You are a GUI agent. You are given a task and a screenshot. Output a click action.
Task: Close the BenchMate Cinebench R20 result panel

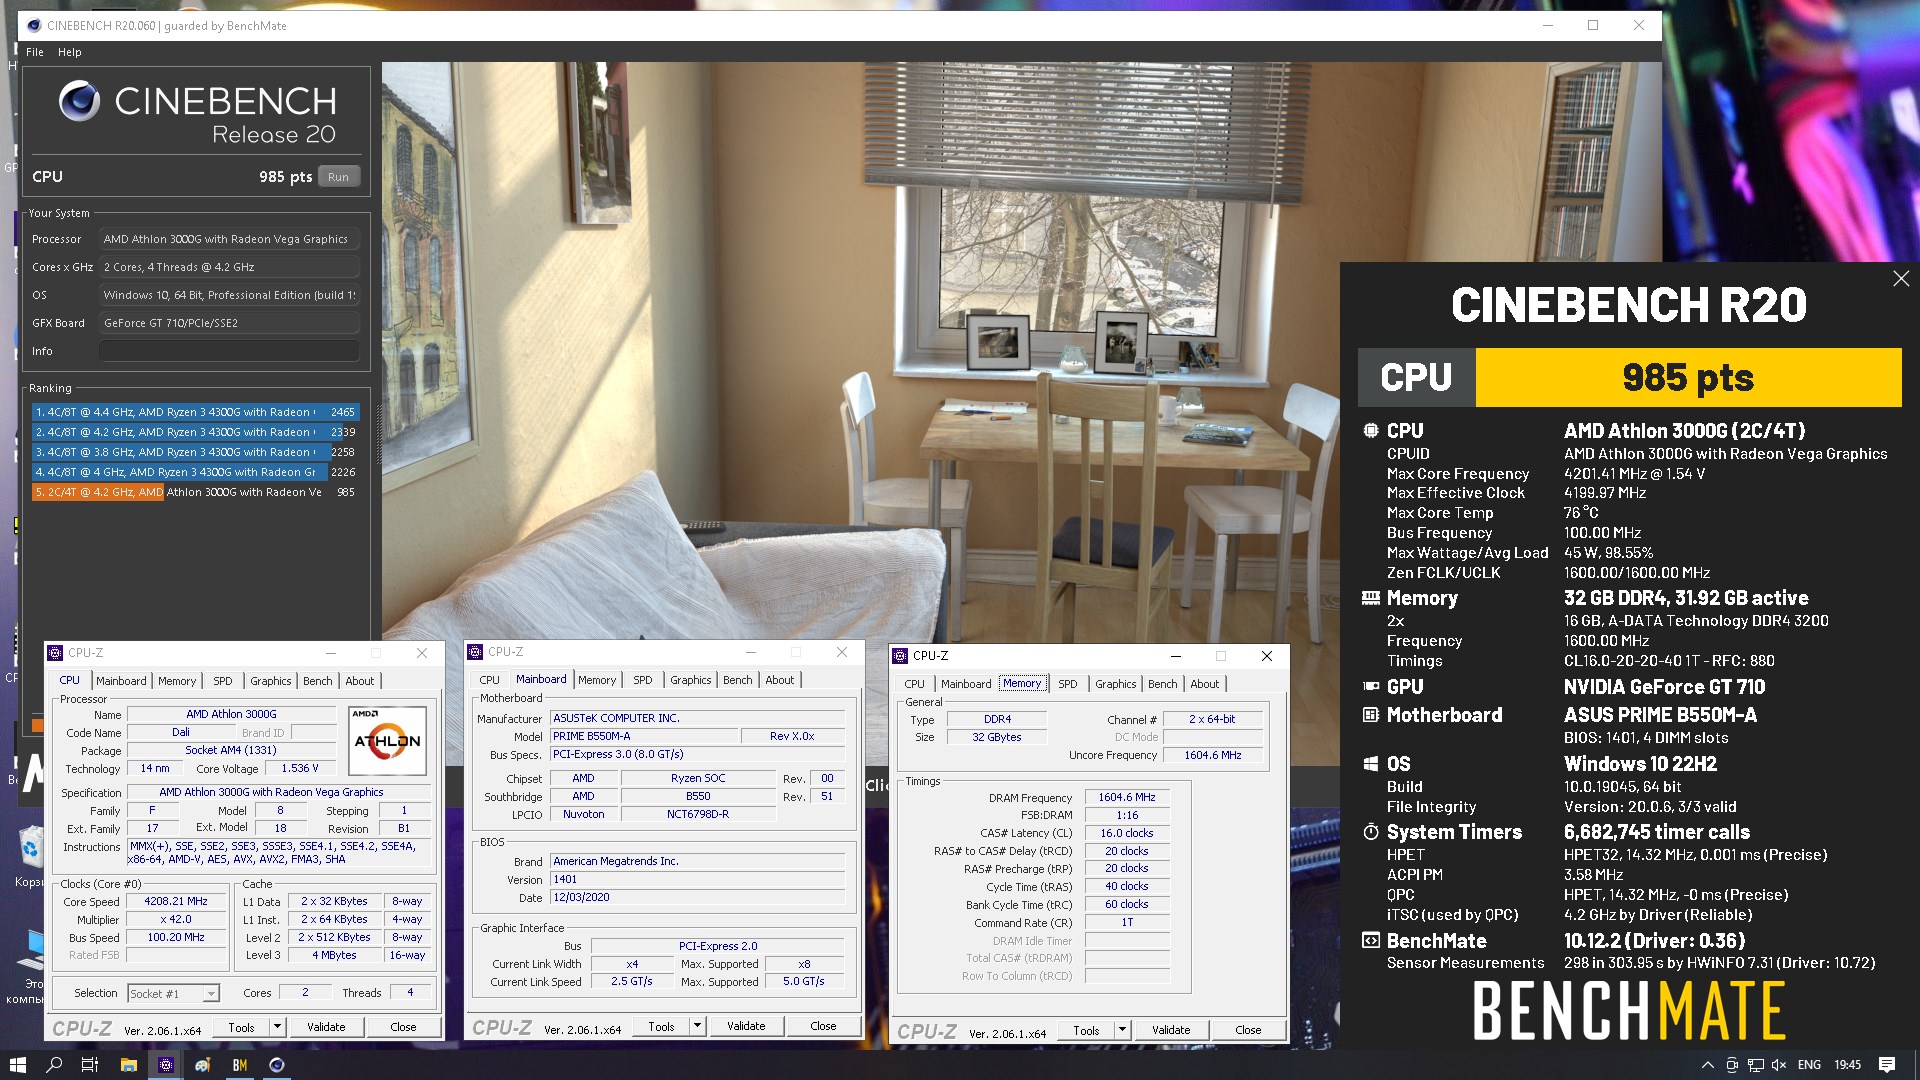[x=1901, y=279]
